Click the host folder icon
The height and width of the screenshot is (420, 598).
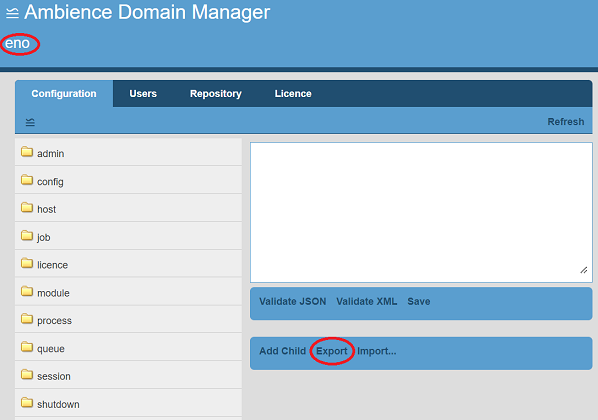click(27, 208)
